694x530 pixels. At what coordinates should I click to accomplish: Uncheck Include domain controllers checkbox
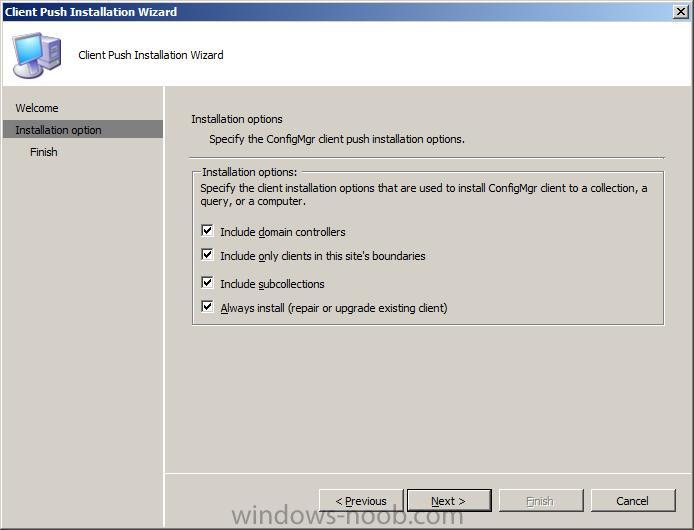coord(207,231)
